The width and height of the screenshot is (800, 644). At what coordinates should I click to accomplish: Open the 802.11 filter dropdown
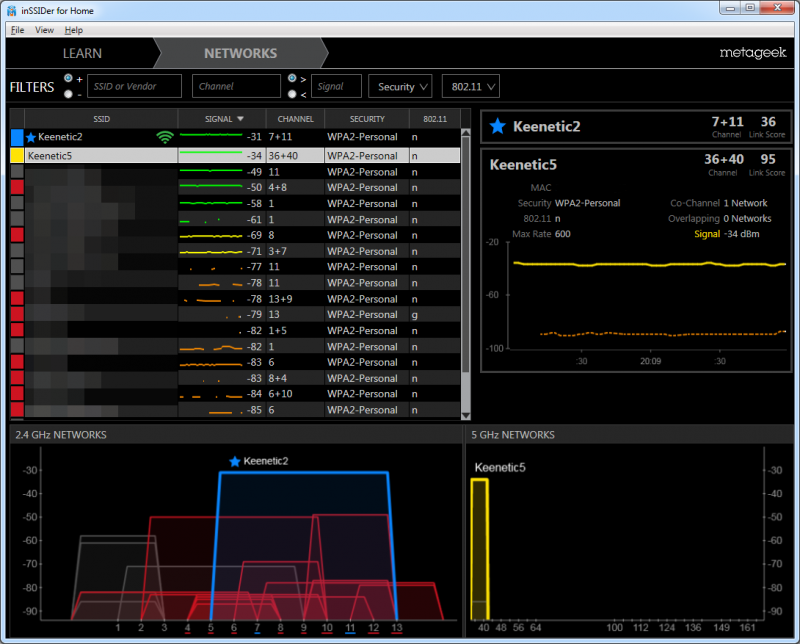coord(470,87)
